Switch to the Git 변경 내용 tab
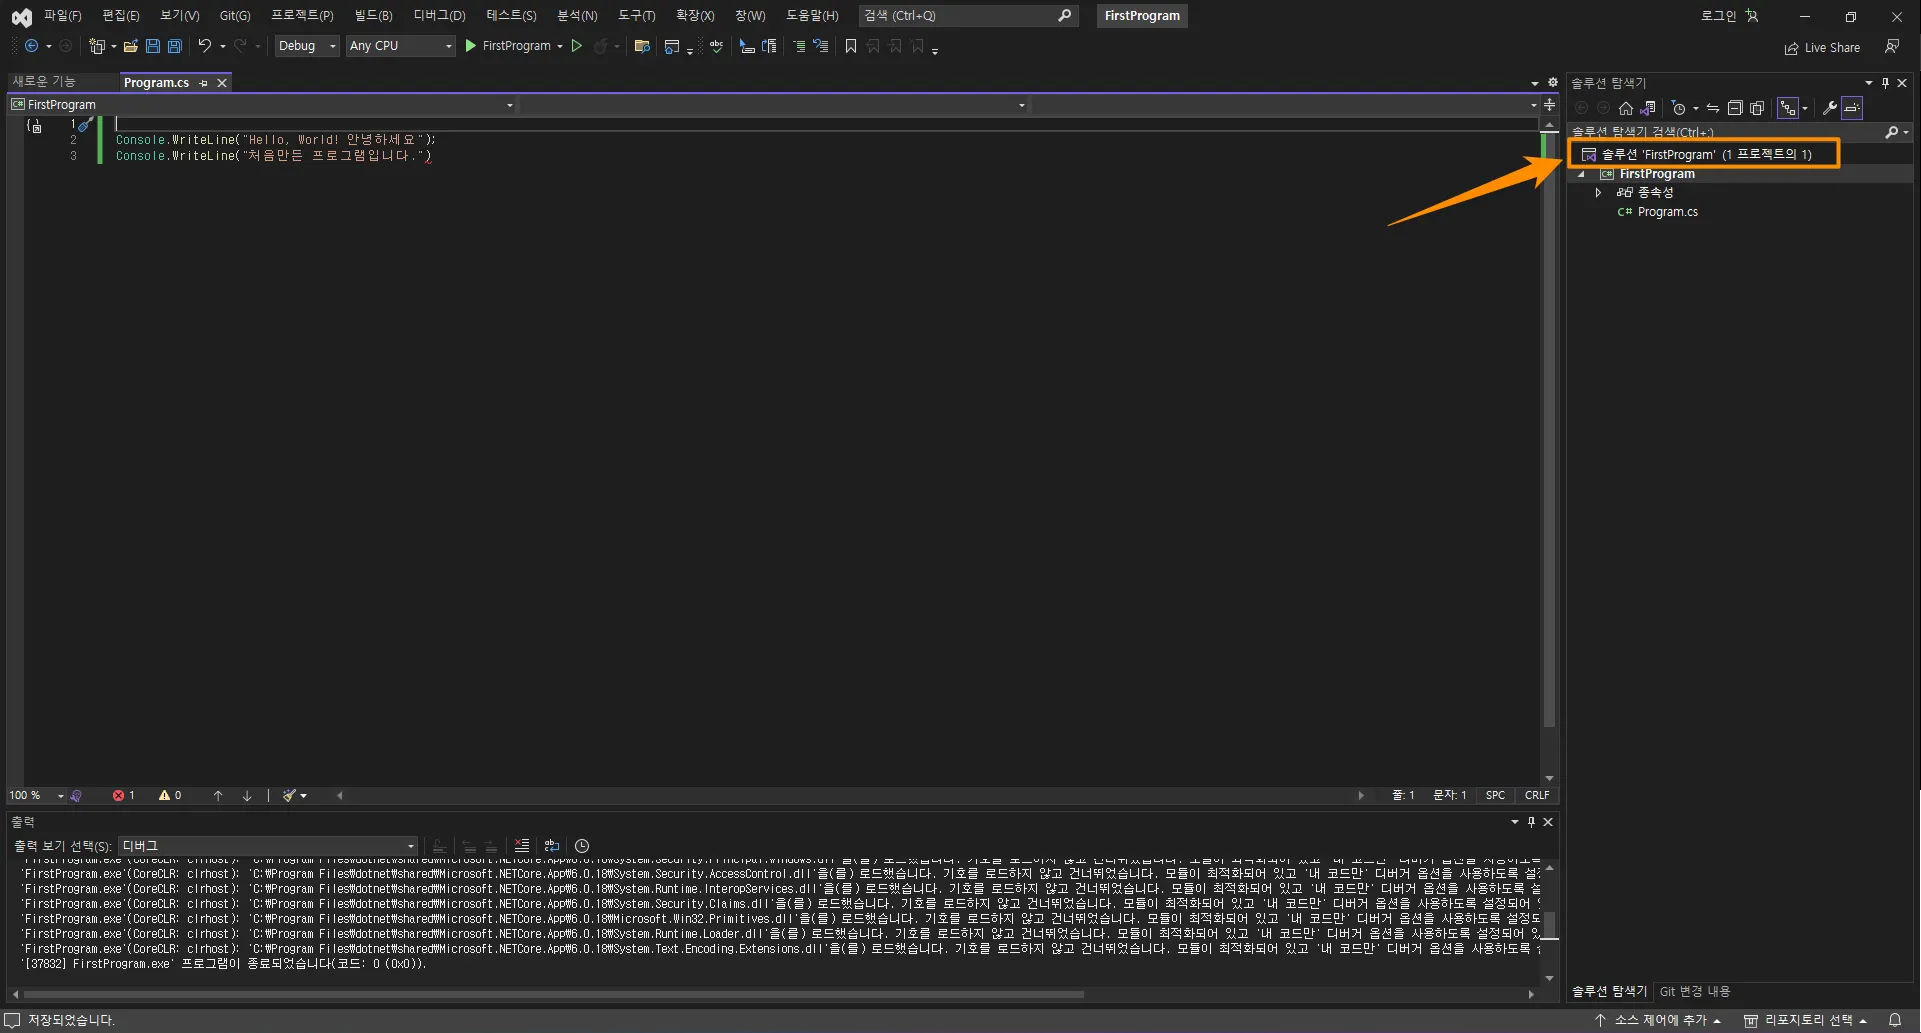 [1694, 992]
